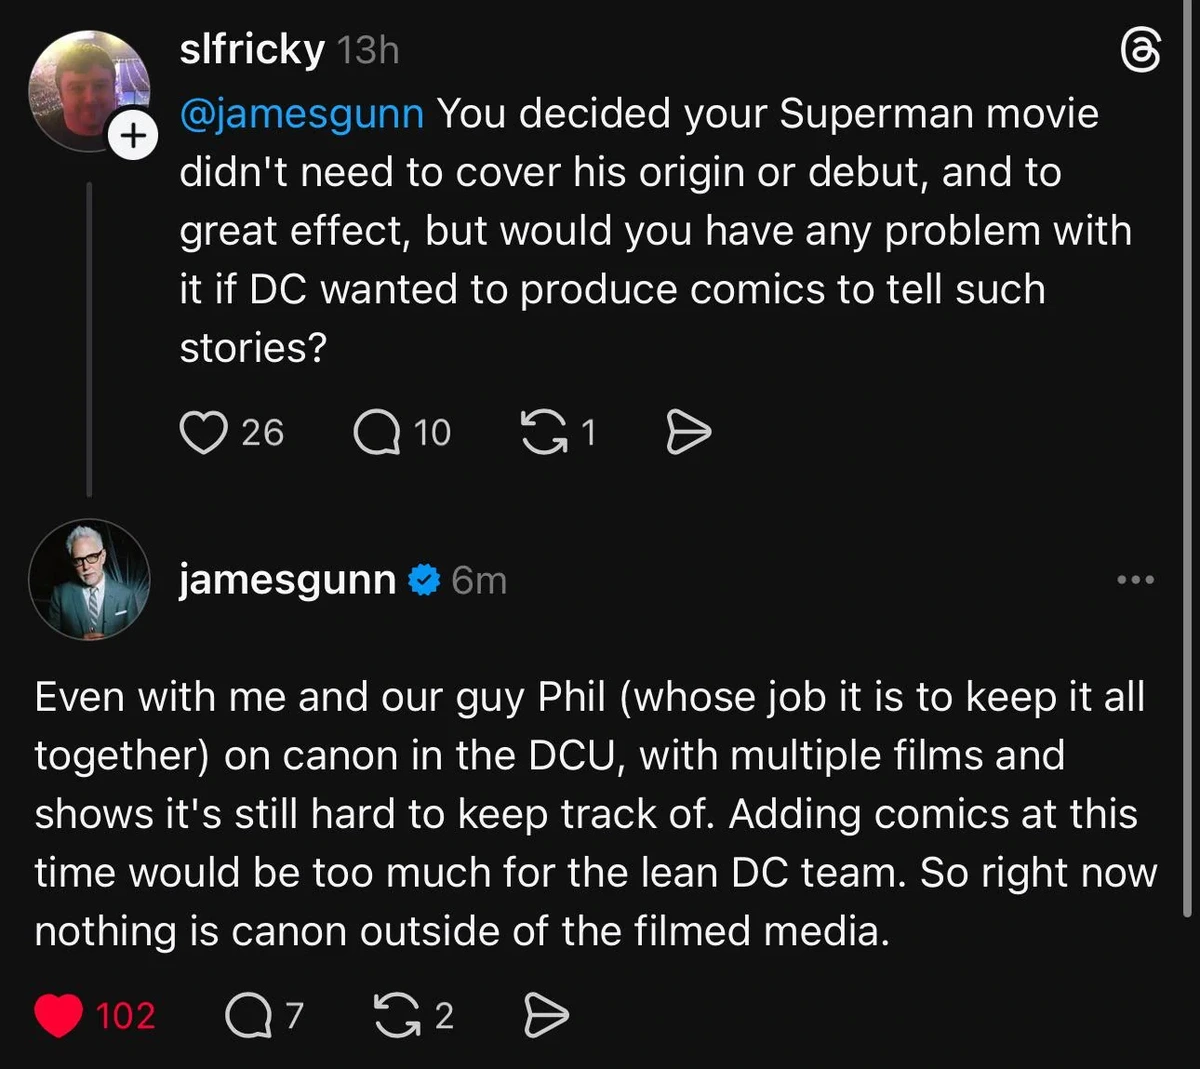Like slfricky's post with the heart icon
Screen dimensions: 1200x1069
coord(203,433)
